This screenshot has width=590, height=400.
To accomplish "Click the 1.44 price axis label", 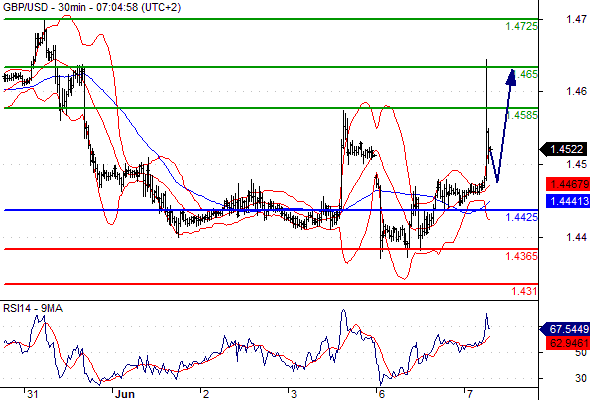I will point(576,237).
